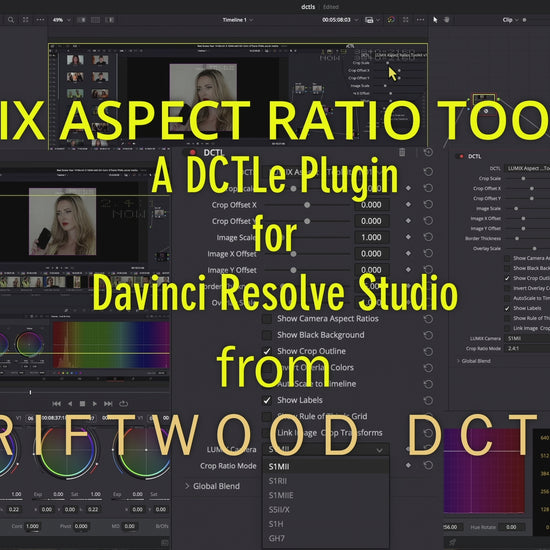Reset Crop Offset Y using its reset arrow

[x=428, y=221]
